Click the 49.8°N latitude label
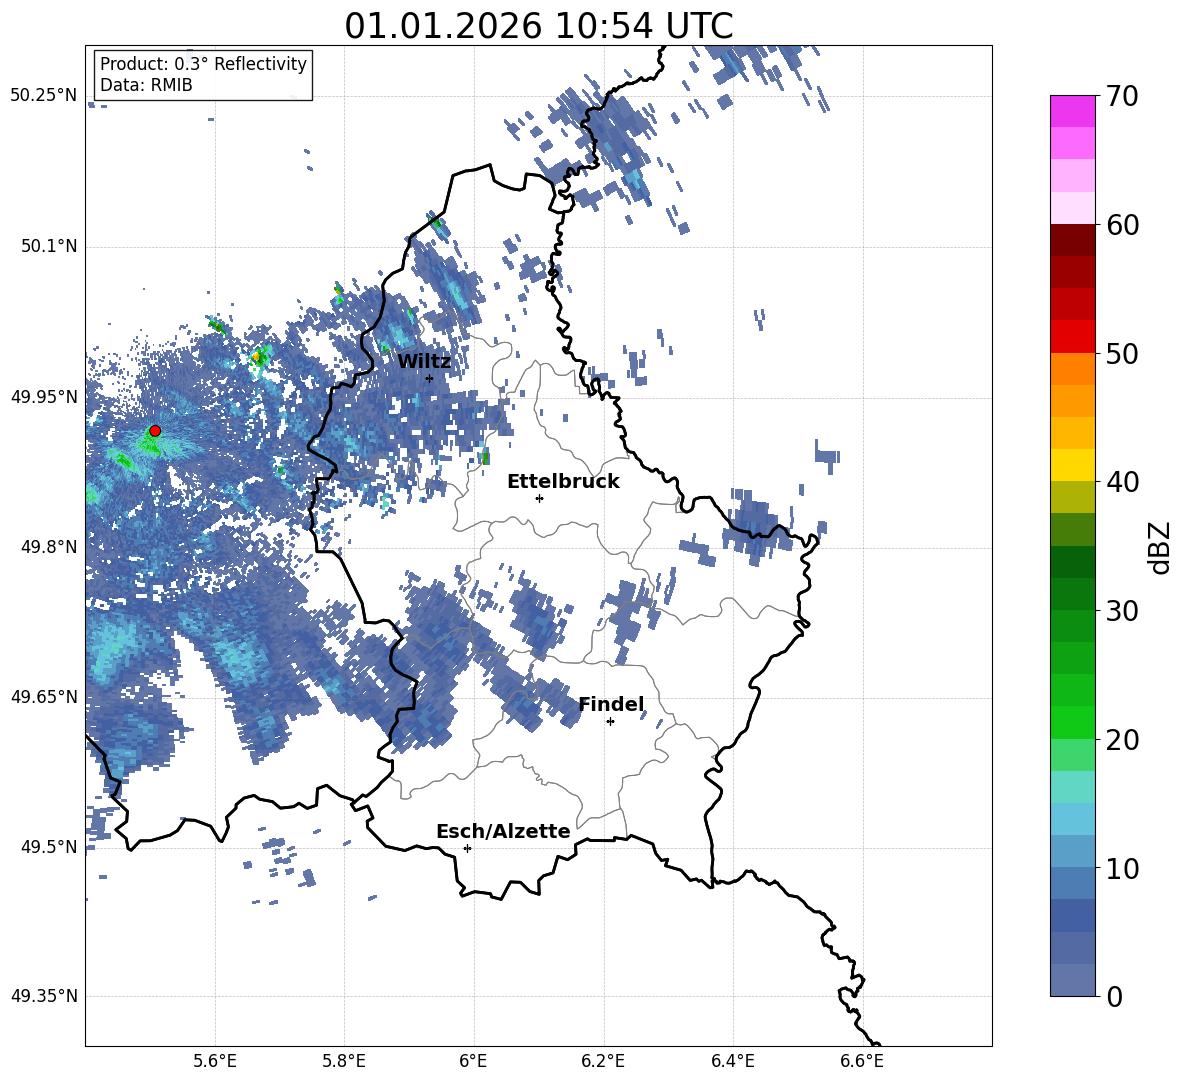The image size is (1184, 1081). 49,547
